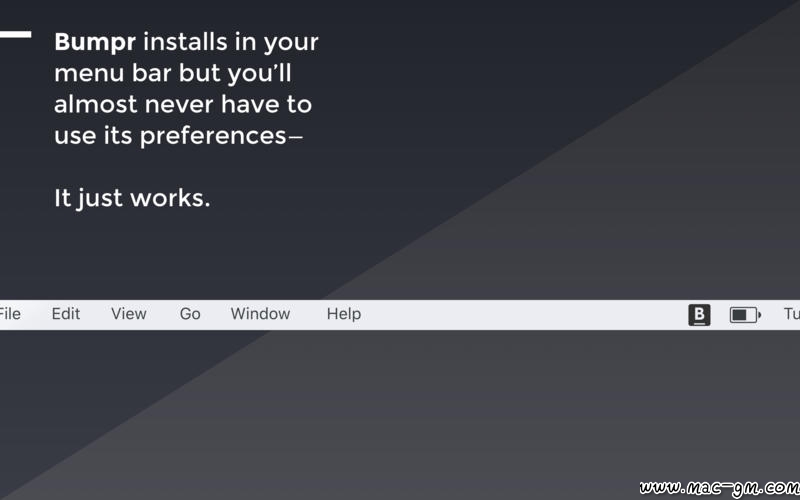Screen dimensions: 800x500
Task: Click the bold word "Bumpr"
Action: [95, 43]
